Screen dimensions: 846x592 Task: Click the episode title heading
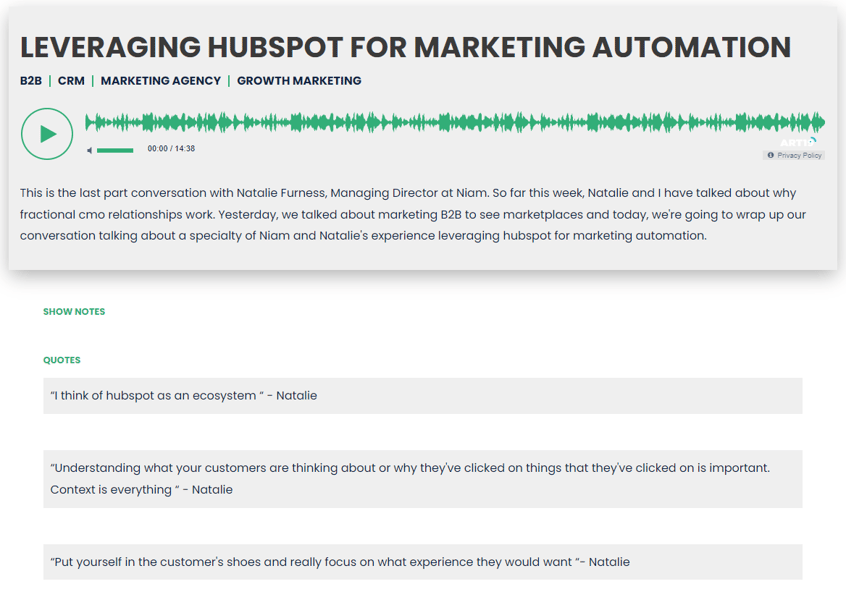[x=405, y=47]
